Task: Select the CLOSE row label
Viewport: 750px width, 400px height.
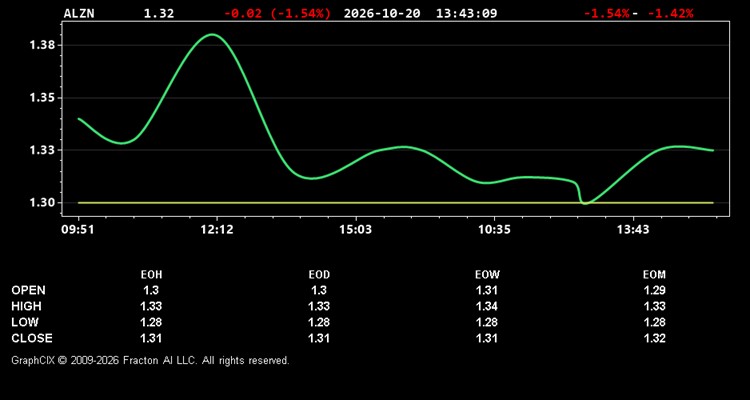Action: (32, 338)
